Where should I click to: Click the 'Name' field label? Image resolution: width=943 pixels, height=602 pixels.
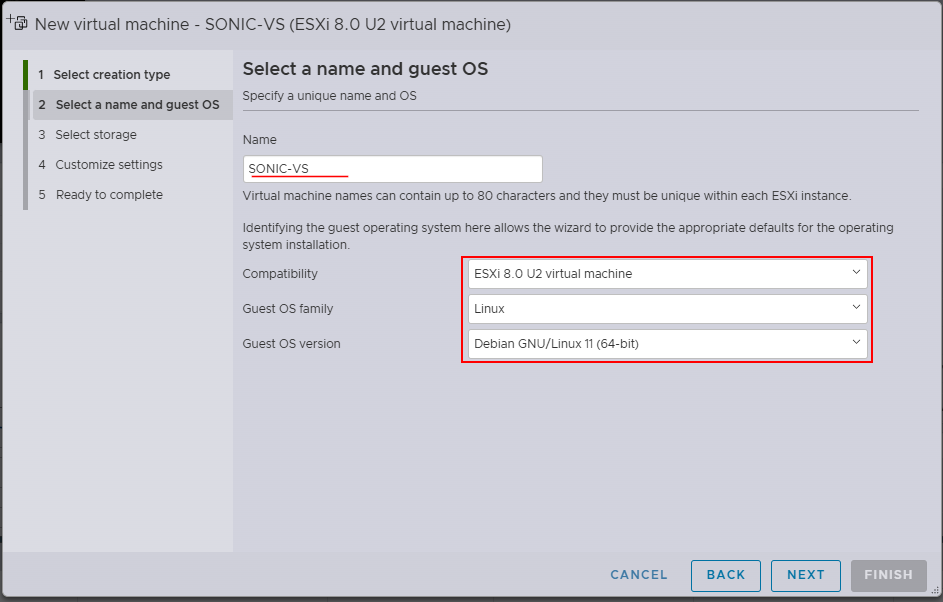[x=259, y=140]
